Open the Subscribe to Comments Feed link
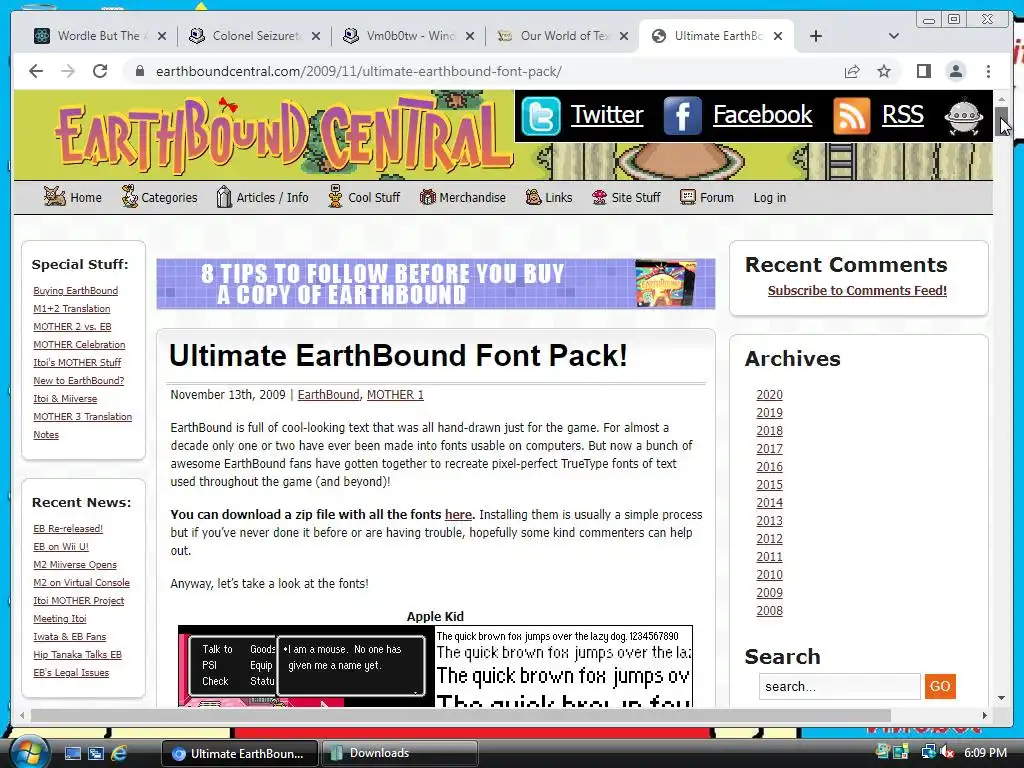This screenshot has height=768, width=1024. [857, 291]
